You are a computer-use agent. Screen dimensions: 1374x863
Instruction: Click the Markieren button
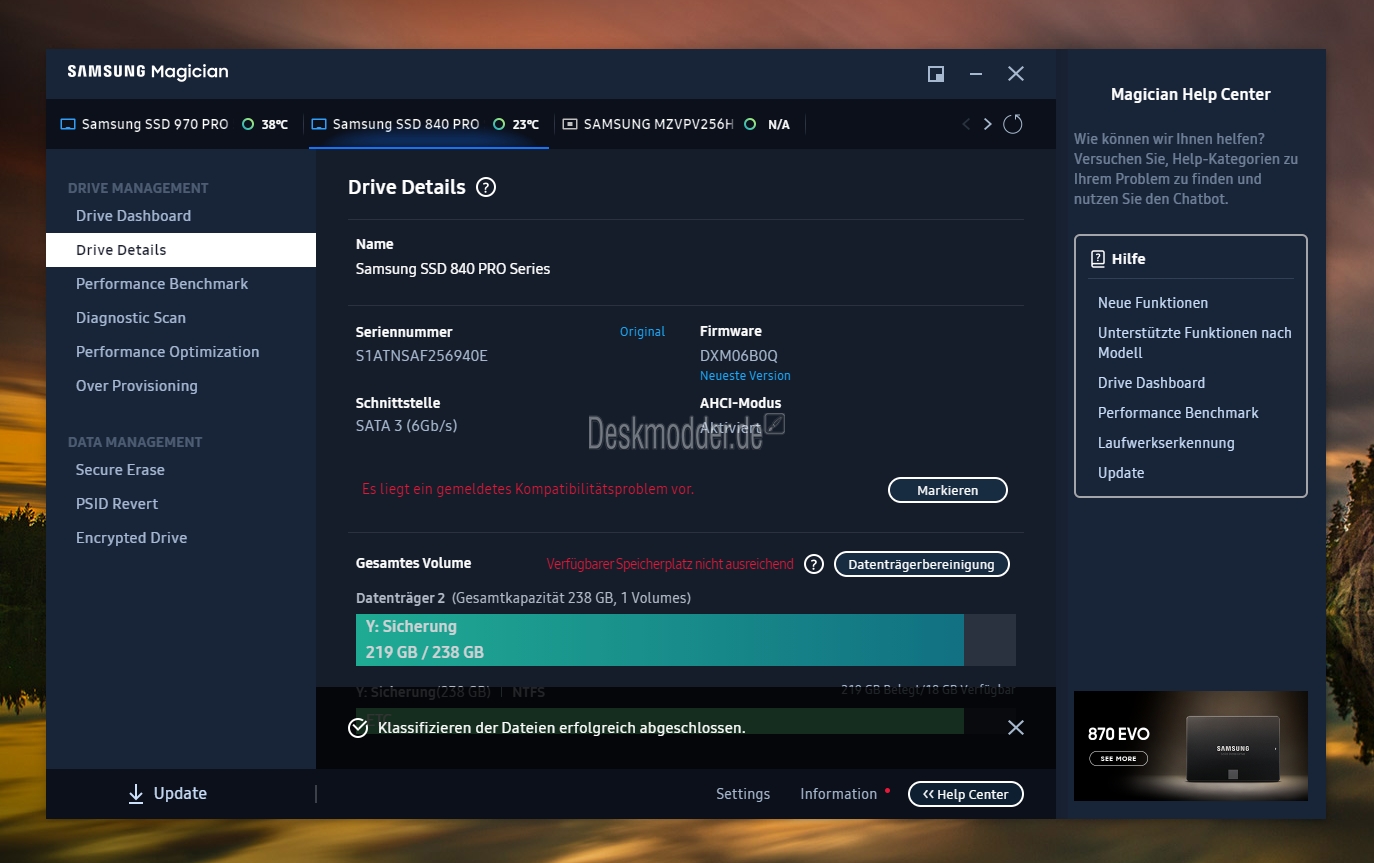(x=948, y=490)
